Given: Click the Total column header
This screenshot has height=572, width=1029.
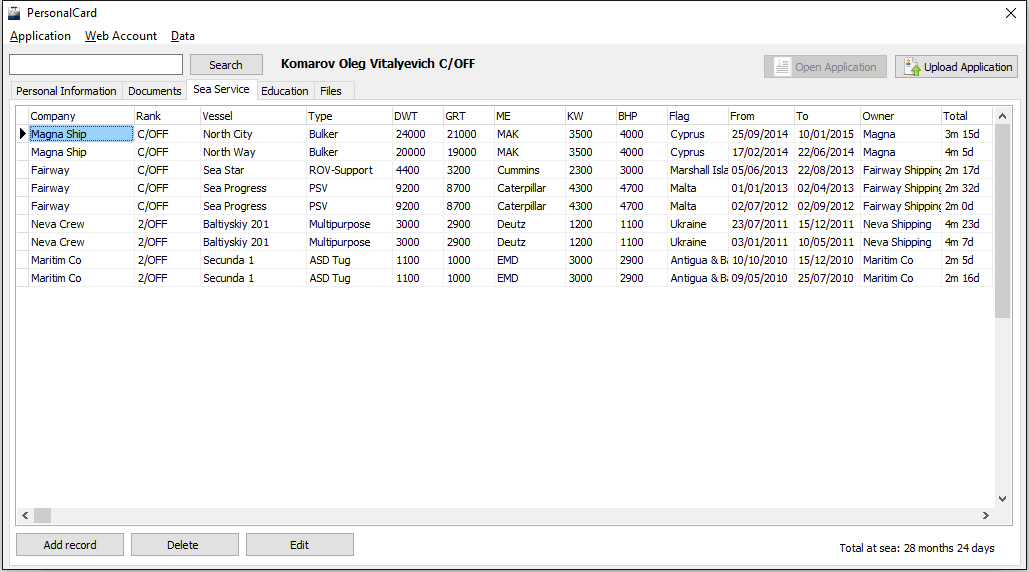Looking at the screenshot, I should pos(967,116).
